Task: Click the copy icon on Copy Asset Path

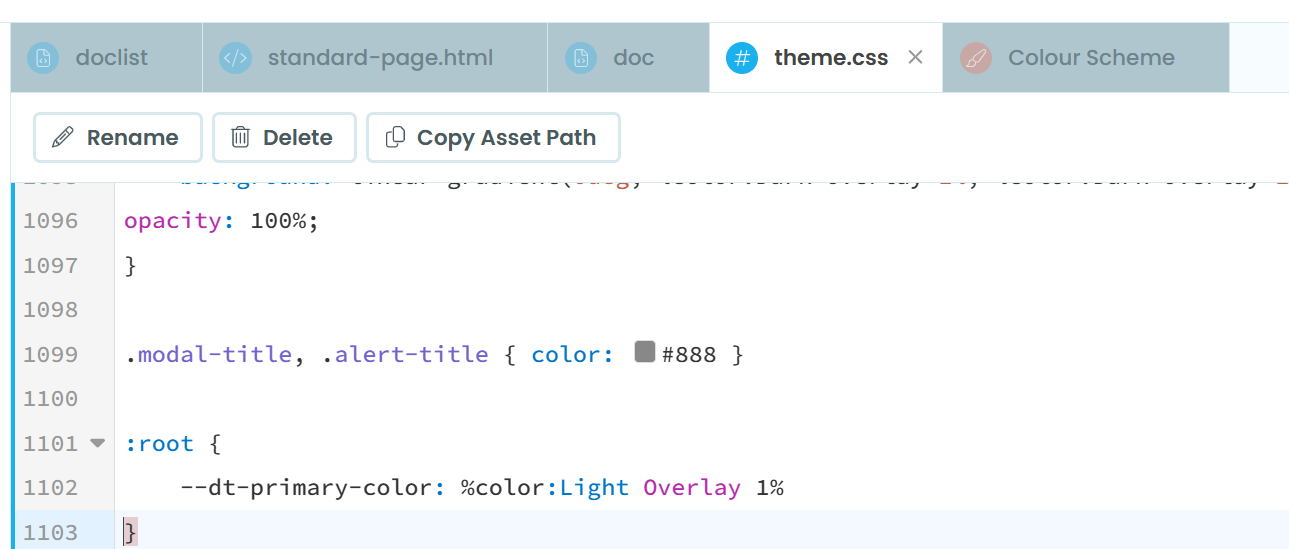Action: point(396,137)
